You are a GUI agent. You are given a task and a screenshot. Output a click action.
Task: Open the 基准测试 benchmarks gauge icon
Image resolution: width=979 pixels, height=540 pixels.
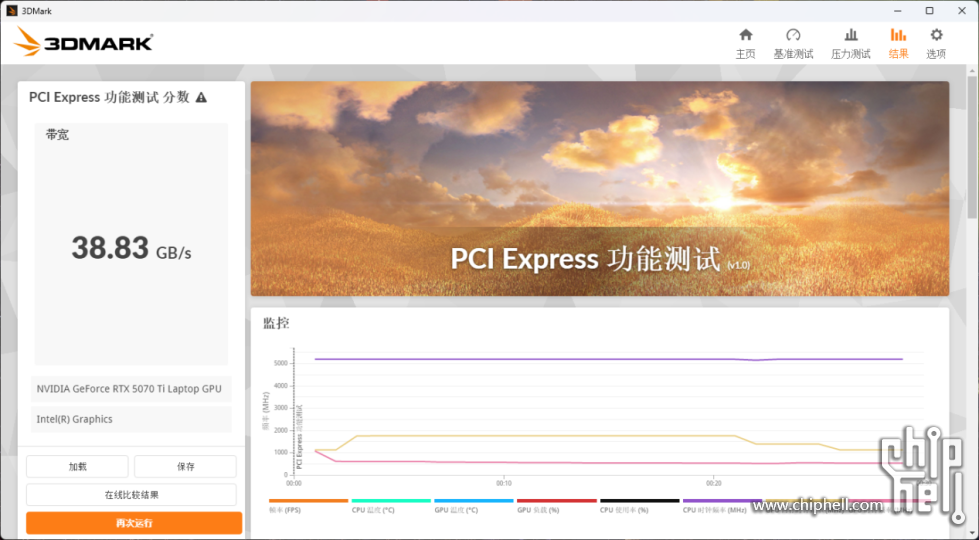click(x=793, y=35)
